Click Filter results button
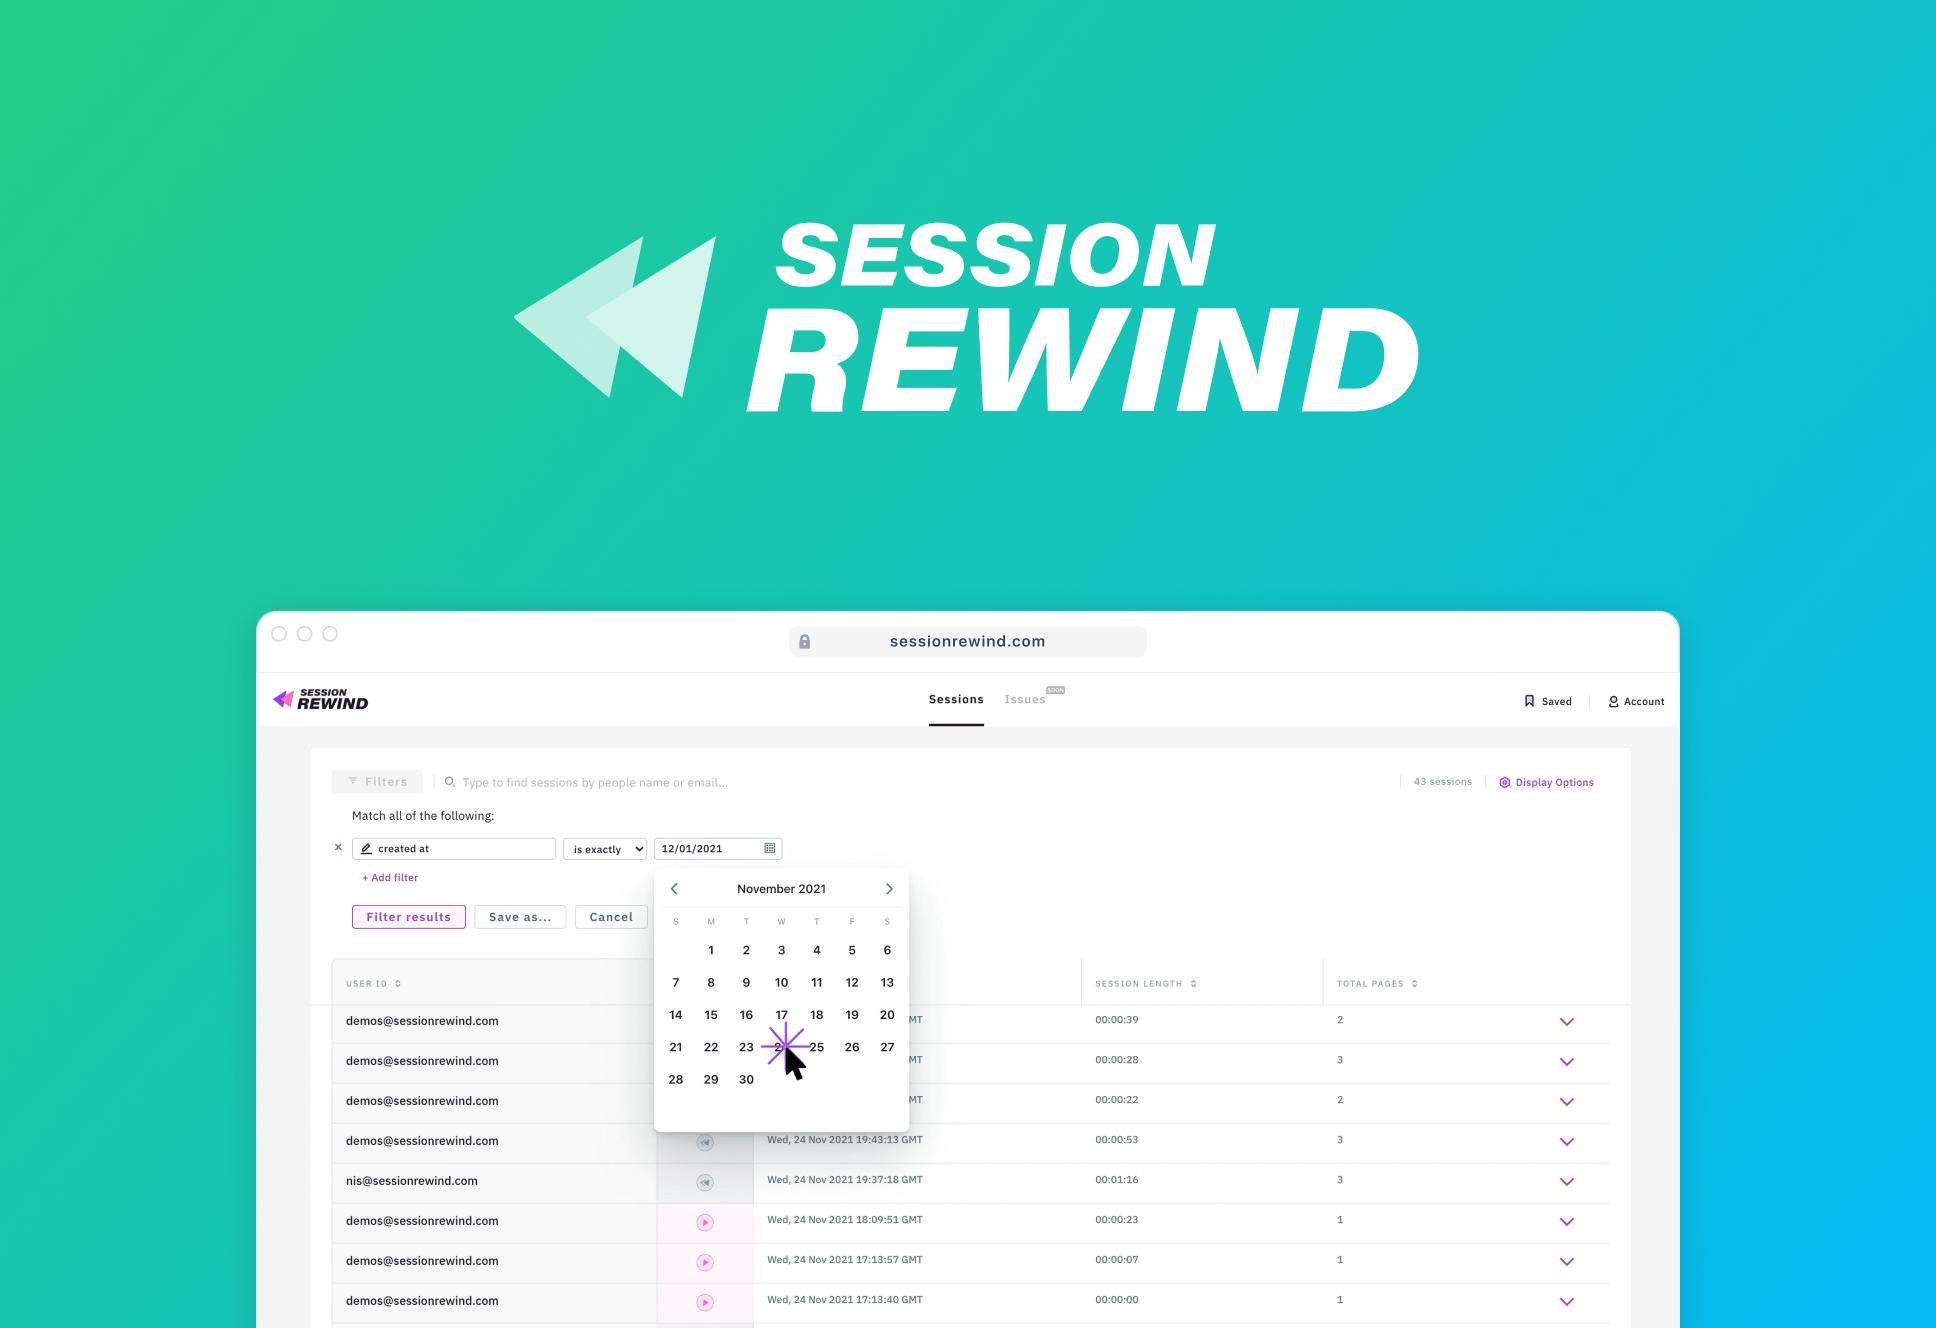1936x1328 pixels. click(x=409, y=916)
